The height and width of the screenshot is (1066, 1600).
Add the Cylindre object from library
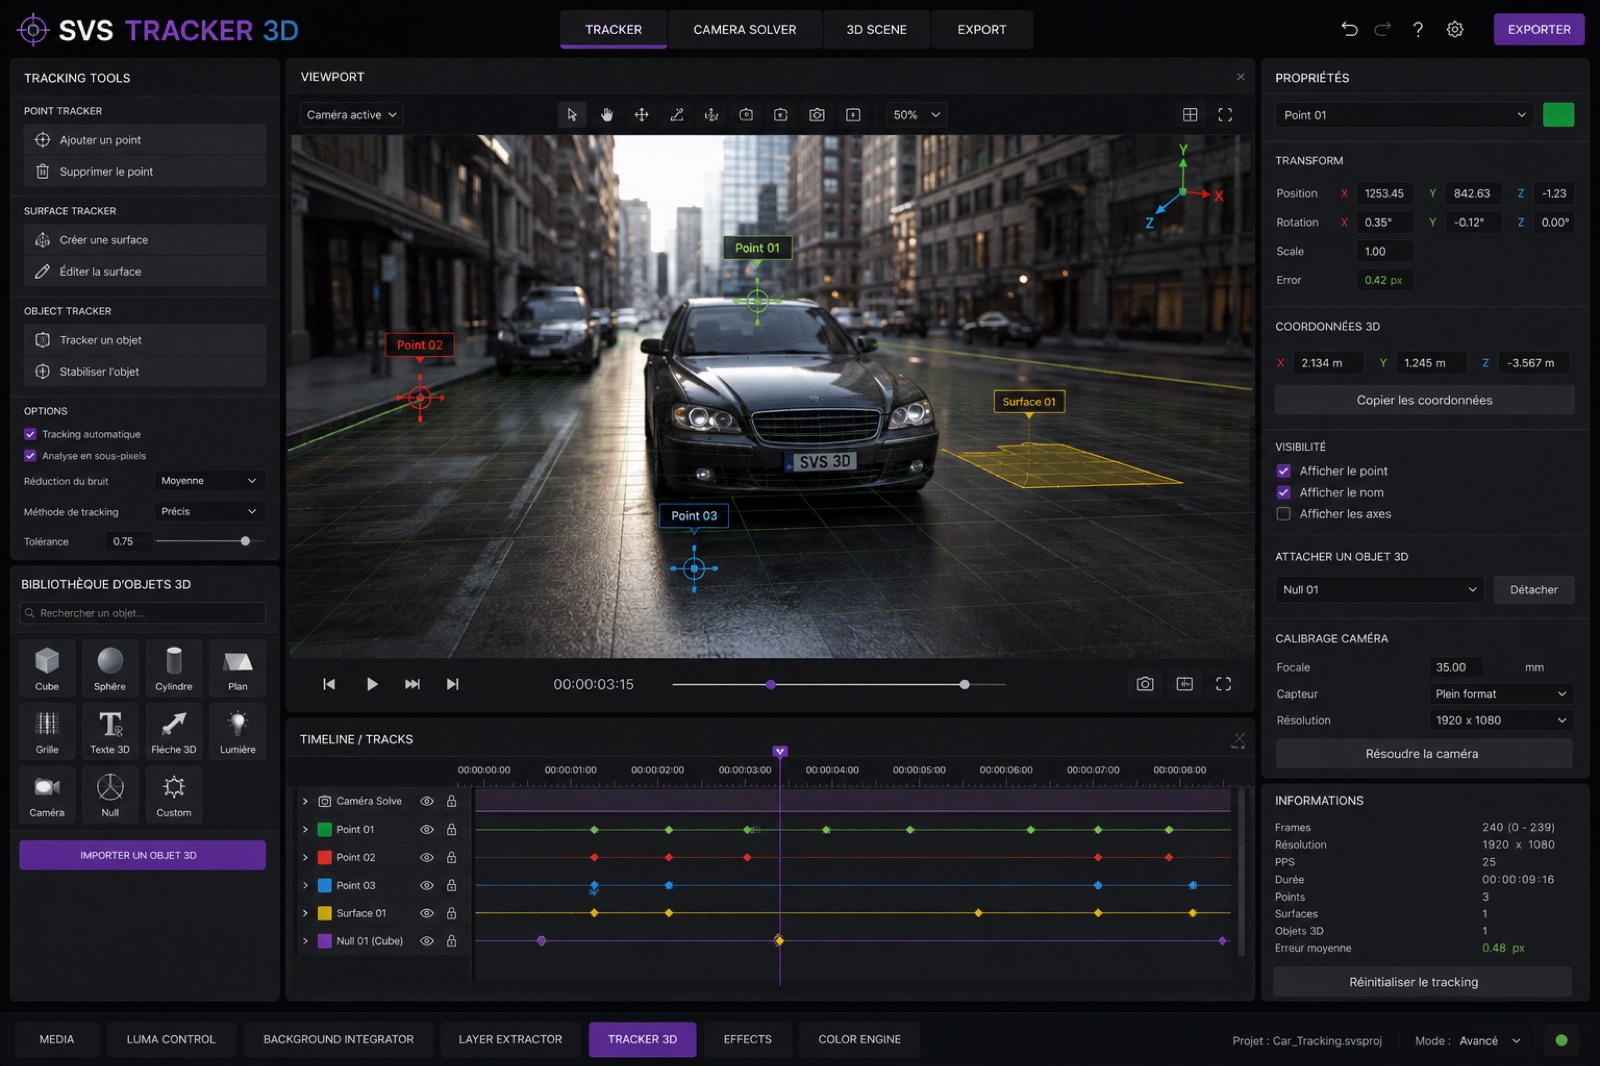tap(174, 668)
